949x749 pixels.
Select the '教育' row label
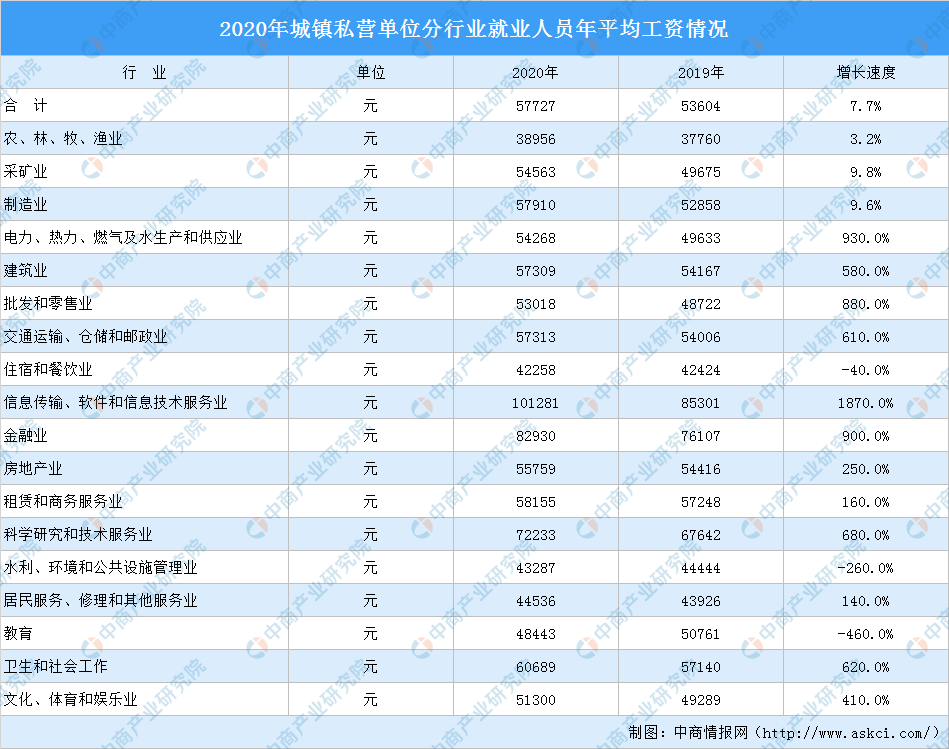click(18, 633)
